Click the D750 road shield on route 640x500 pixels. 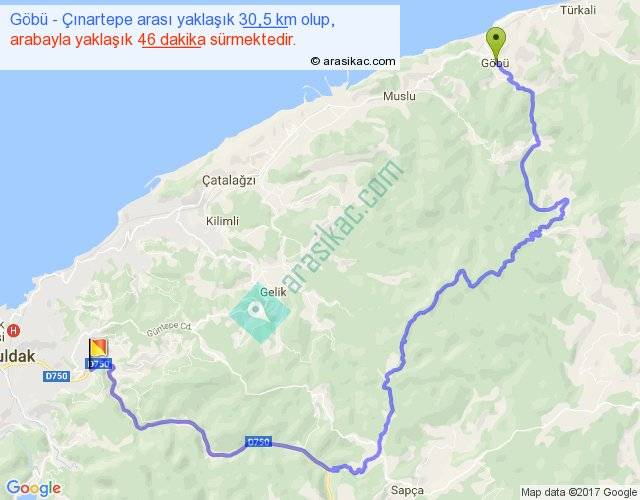[258, 442]
